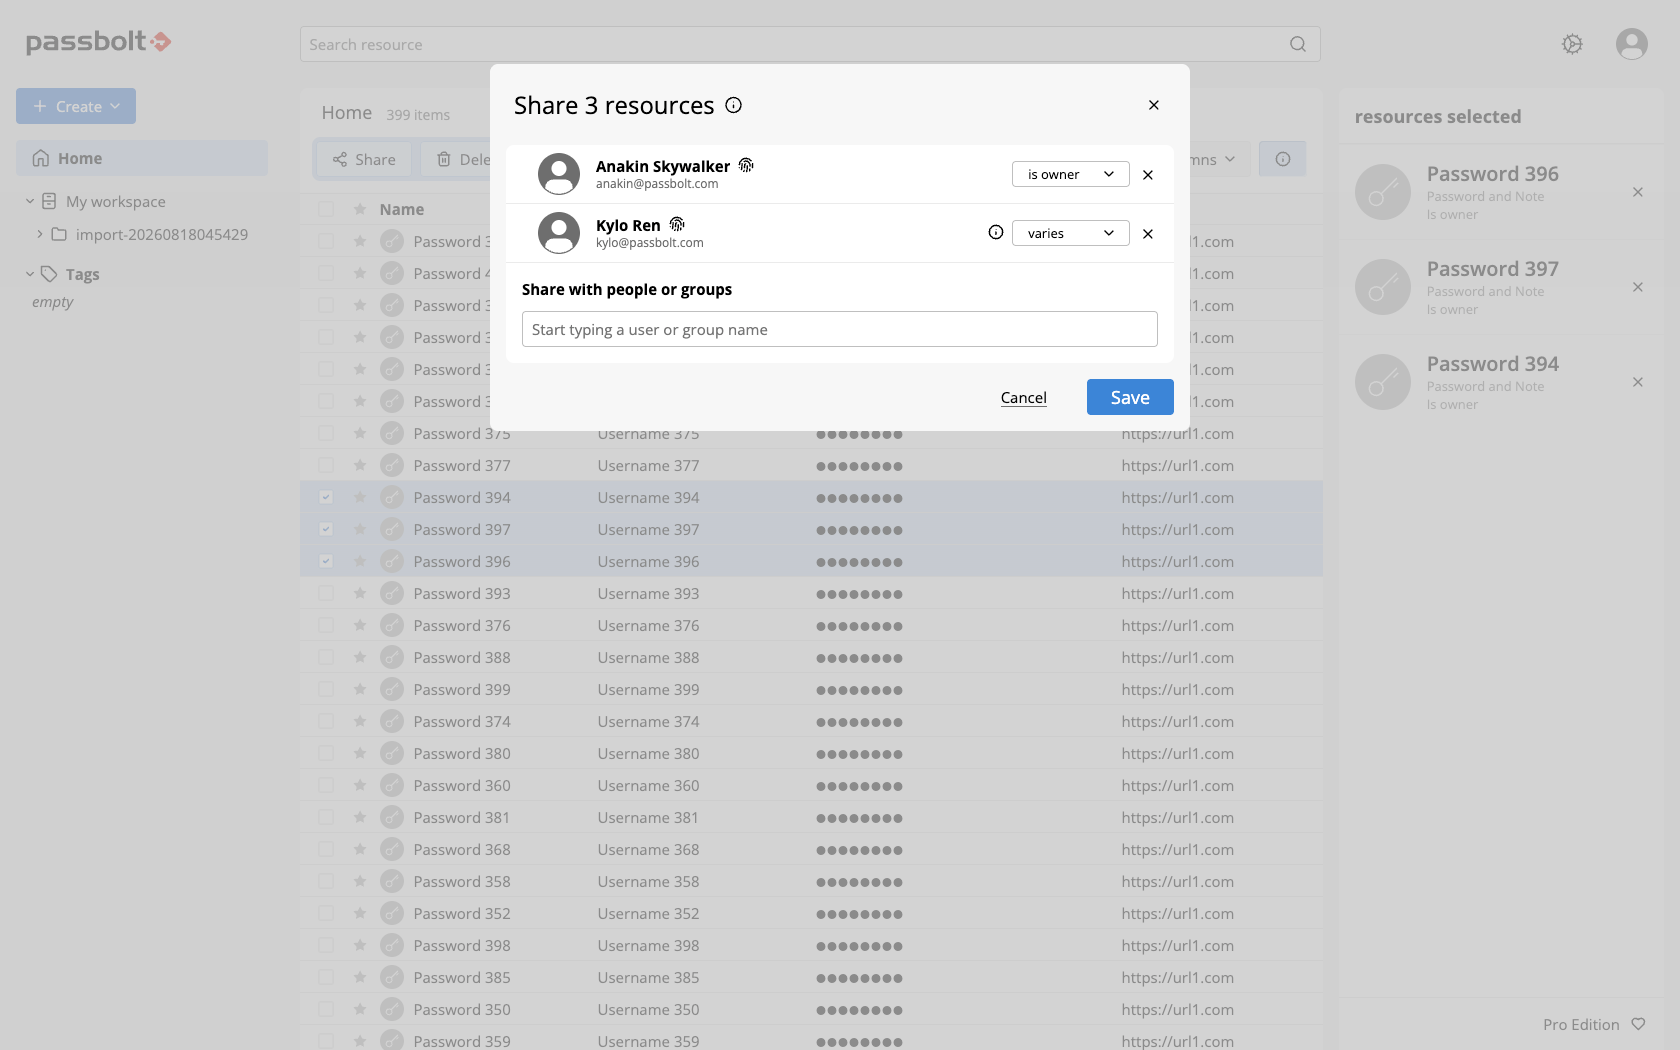The height and width of the screenshot is (1050, 1680).
Task: Star Password 380 as favorite
Action: pos(360,753)
